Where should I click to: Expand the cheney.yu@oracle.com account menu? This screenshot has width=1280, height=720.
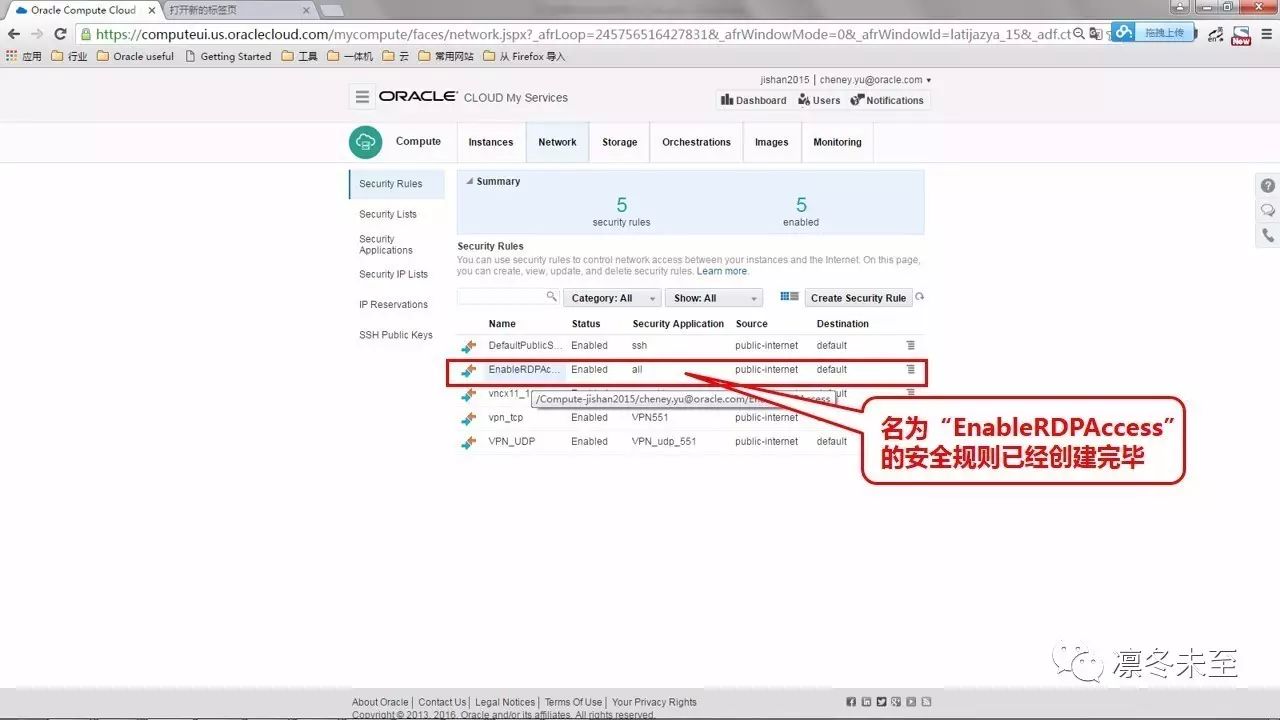875,80
